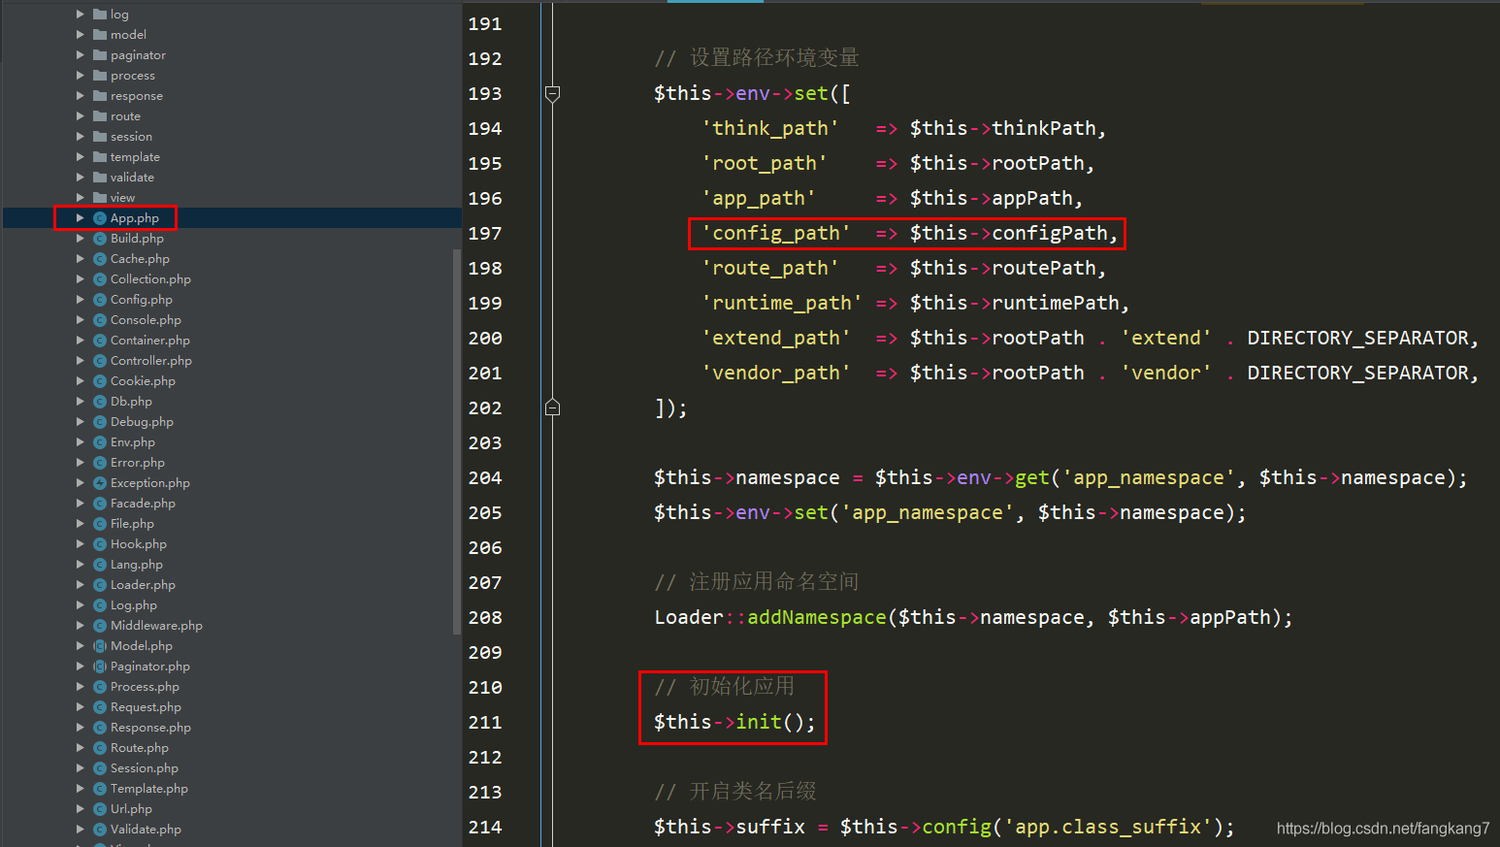
Task: Click line number 197 in the gutter
Action: [485, 233]
